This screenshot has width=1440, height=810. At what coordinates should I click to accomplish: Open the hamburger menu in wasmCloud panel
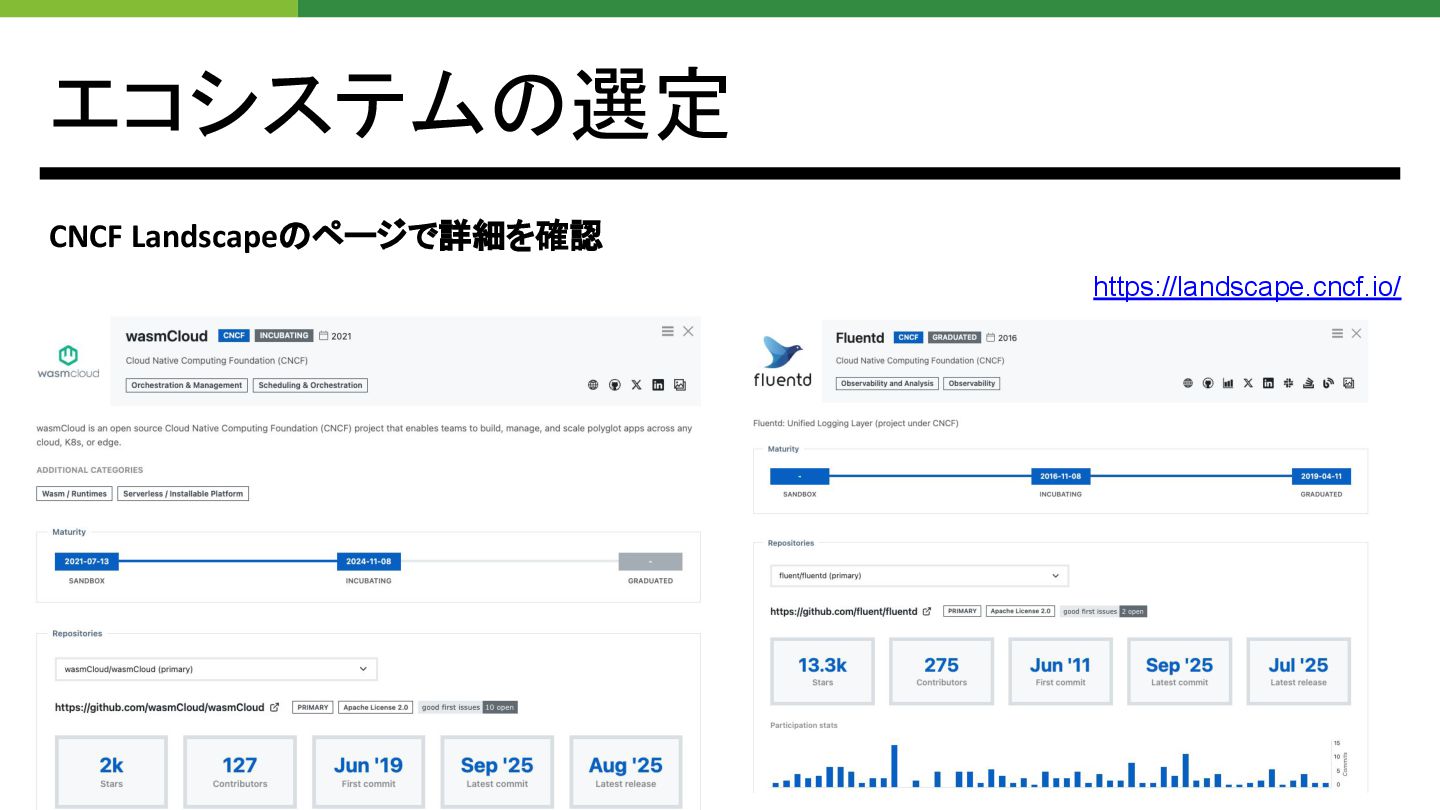pos(667,331)
